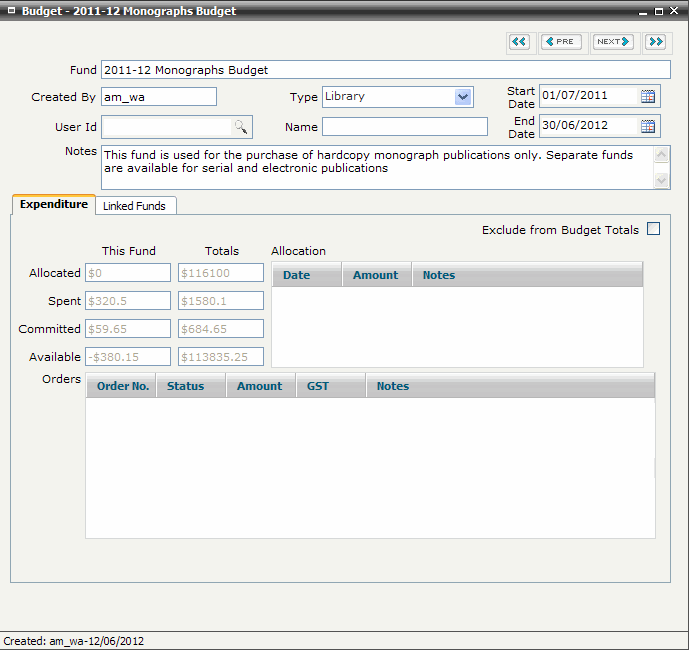Maximize the Budget window
689x650 pixels.
point(659,12)
